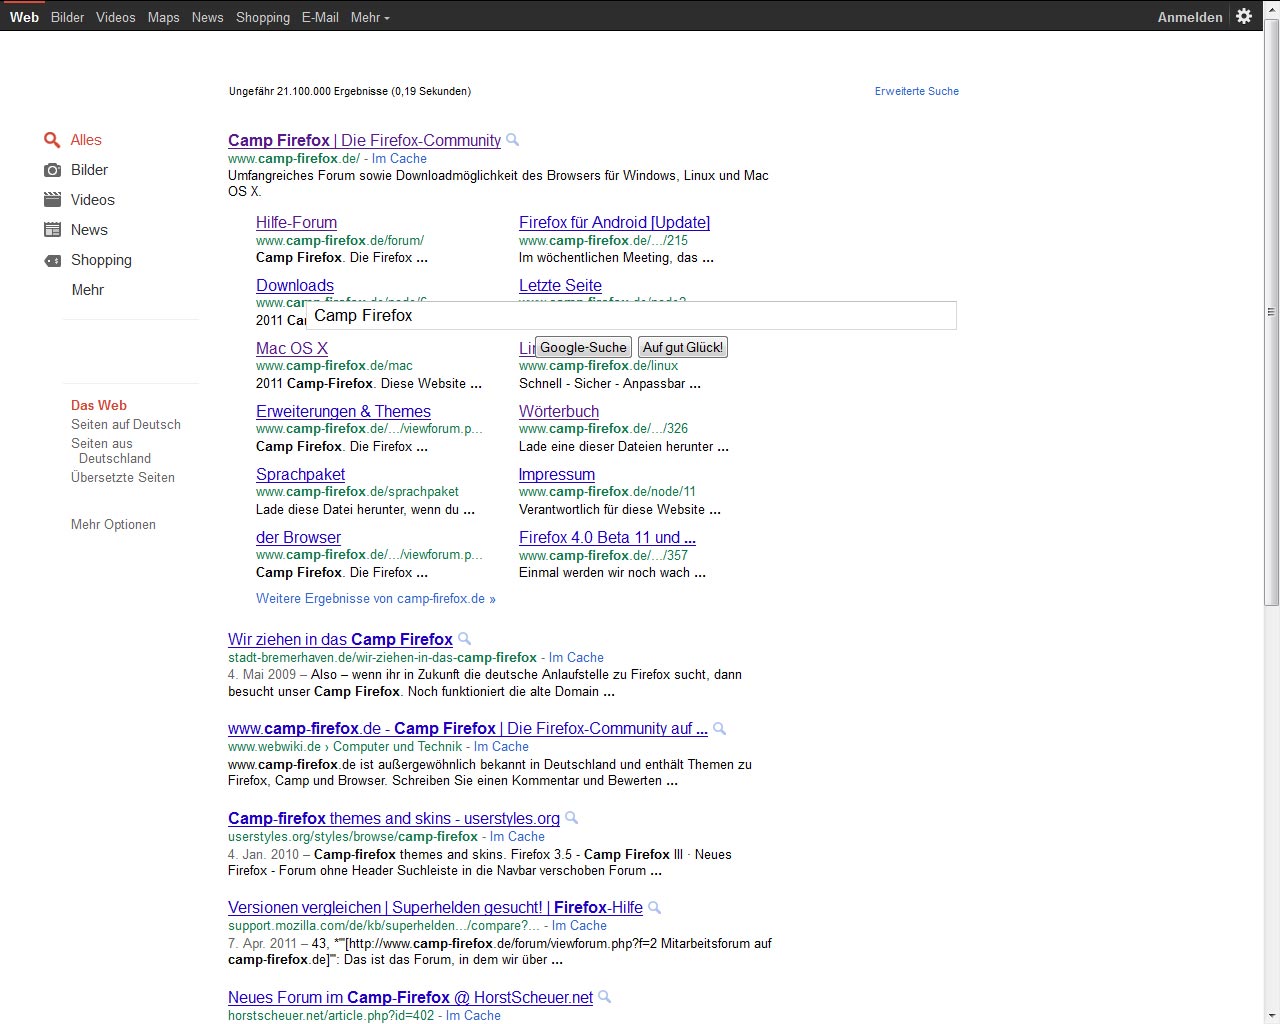This screenshot has width=1280, height=1024.
Task: Expand the Mehr dropdown in top bar
Action: (x=370, y=17)
